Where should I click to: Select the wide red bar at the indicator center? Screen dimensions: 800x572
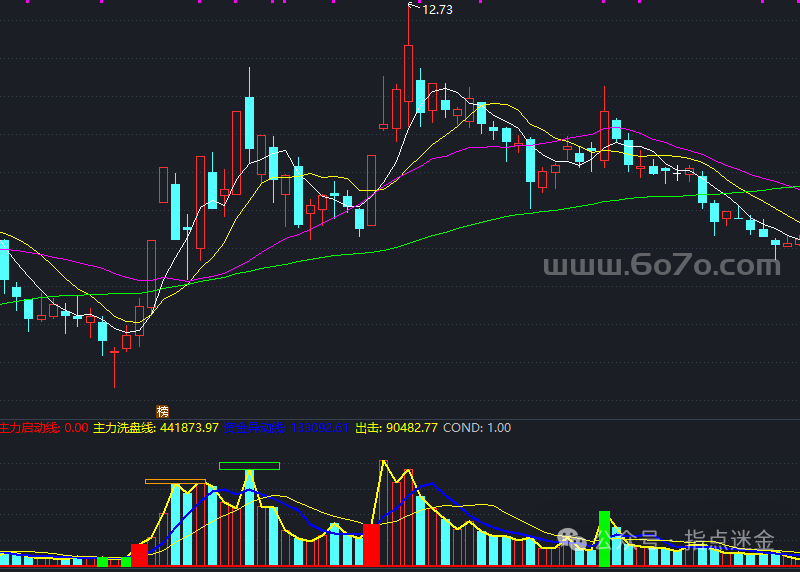point(371,545)
